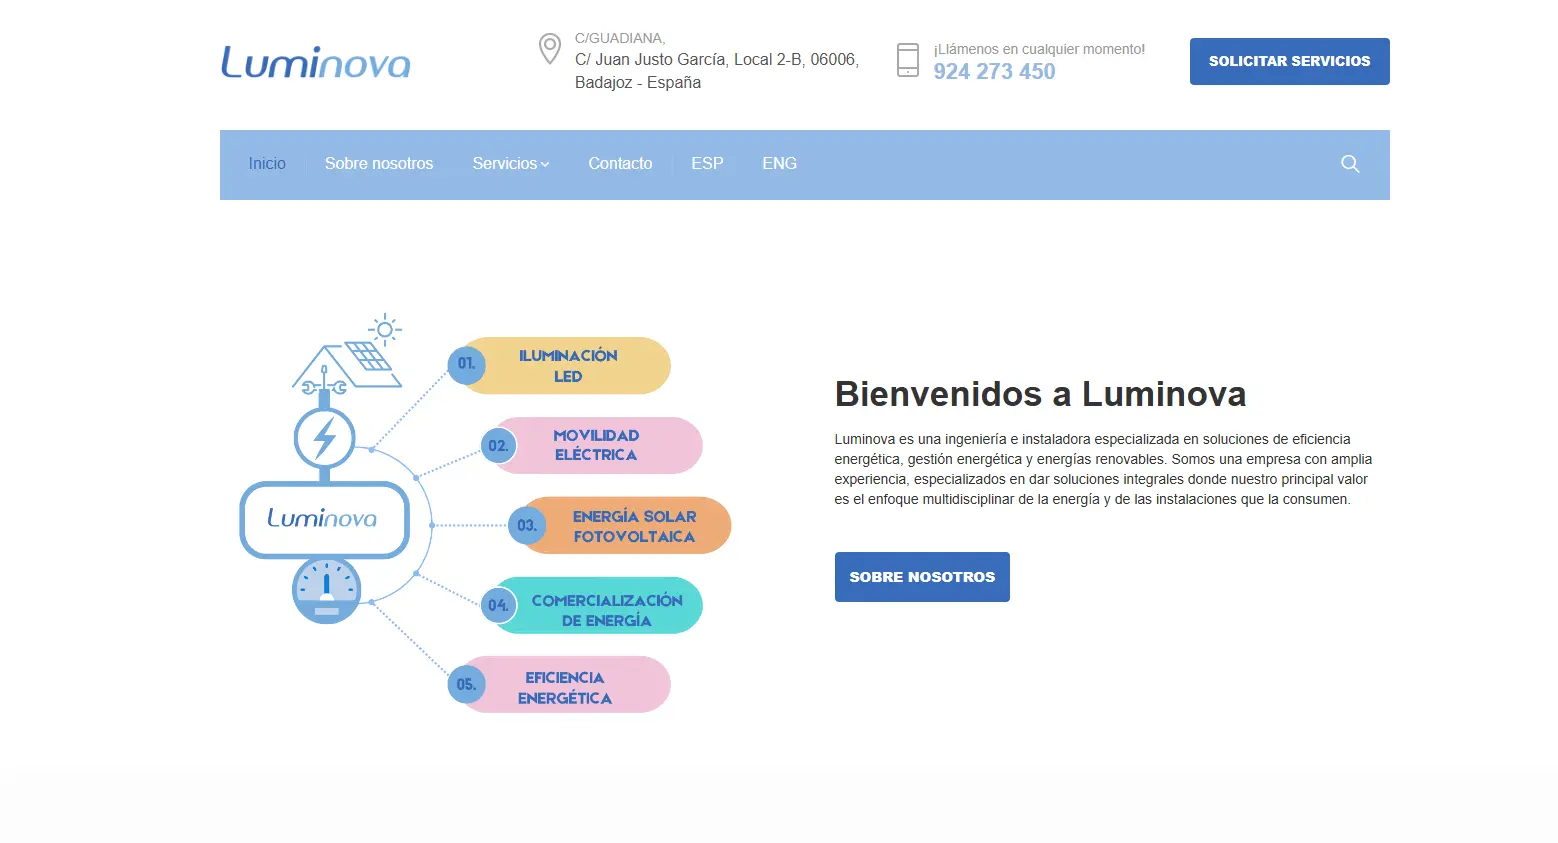Open the Inicio menu item
The height and width of the screenshot is (843, 1558).
[267, 164]
